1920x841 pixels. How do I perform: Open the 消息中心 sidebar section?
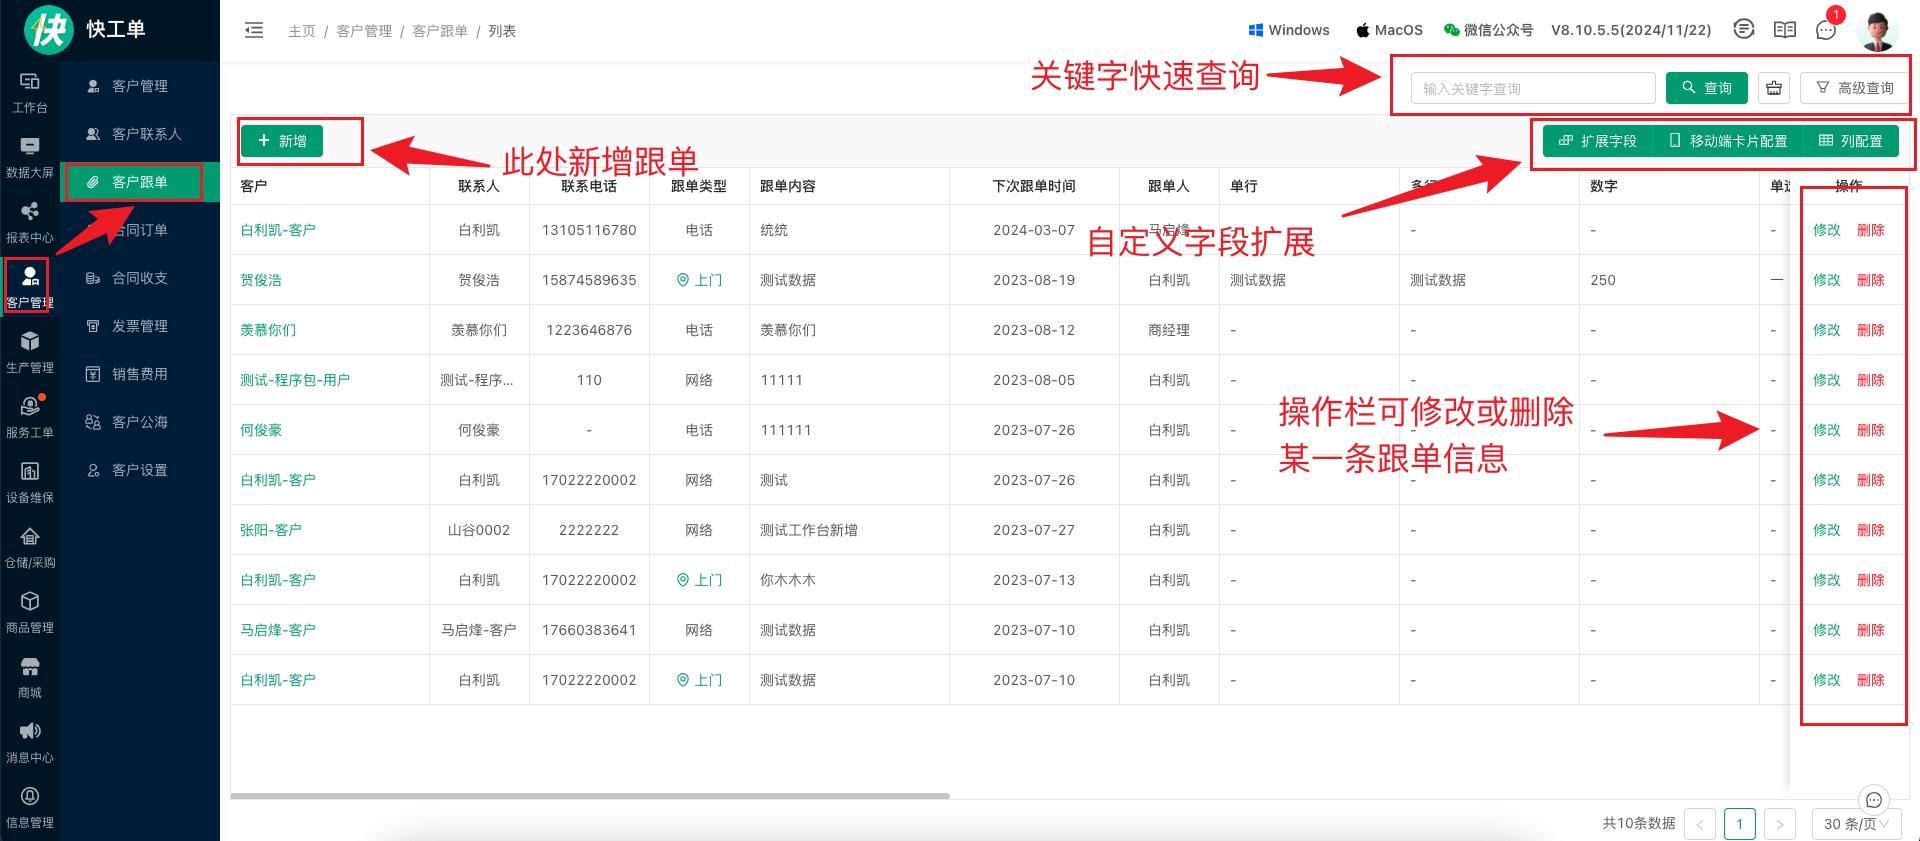30,743
